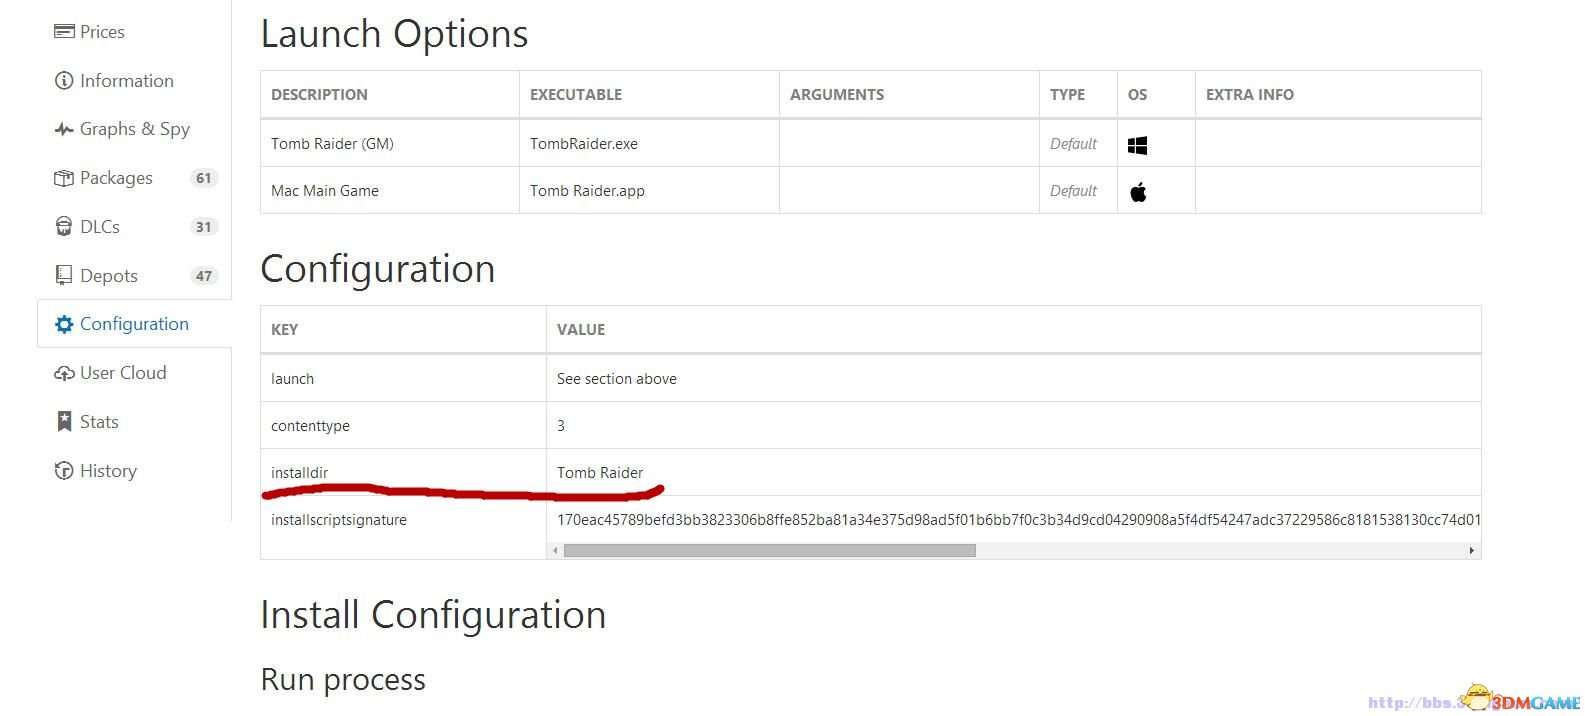Click the 'See section above' value
1585x716 pixels.
tap(617, 379)
